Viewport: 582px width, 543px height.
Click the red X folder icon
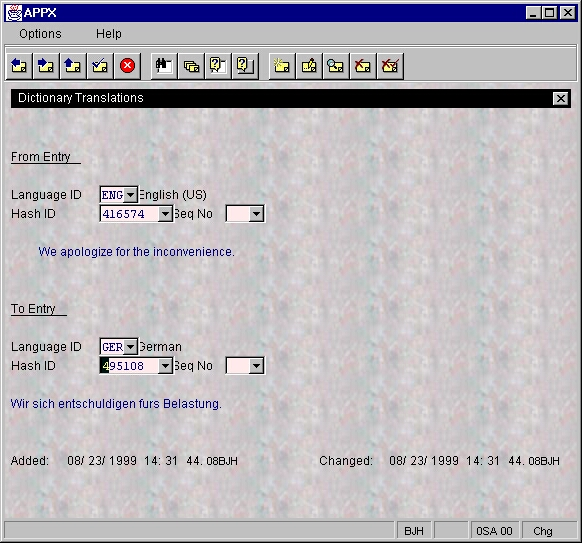tap(363, 66)
